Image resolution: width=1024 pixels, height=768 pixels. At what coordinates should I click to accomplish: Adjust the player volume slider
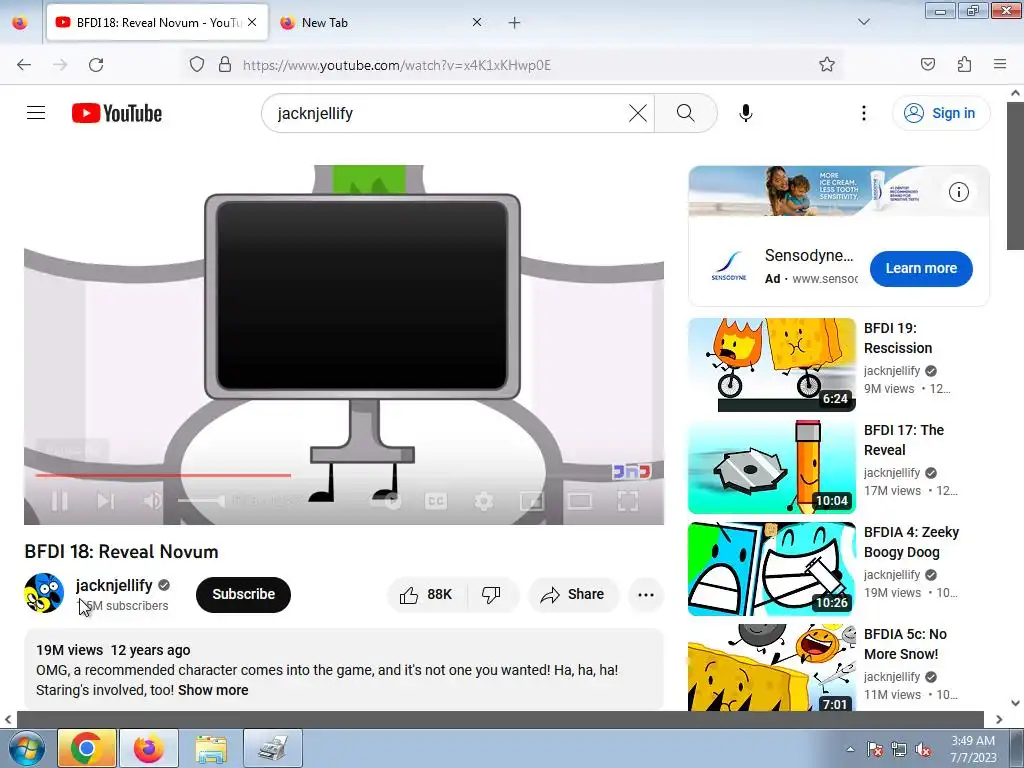click(x=200, y=501)
